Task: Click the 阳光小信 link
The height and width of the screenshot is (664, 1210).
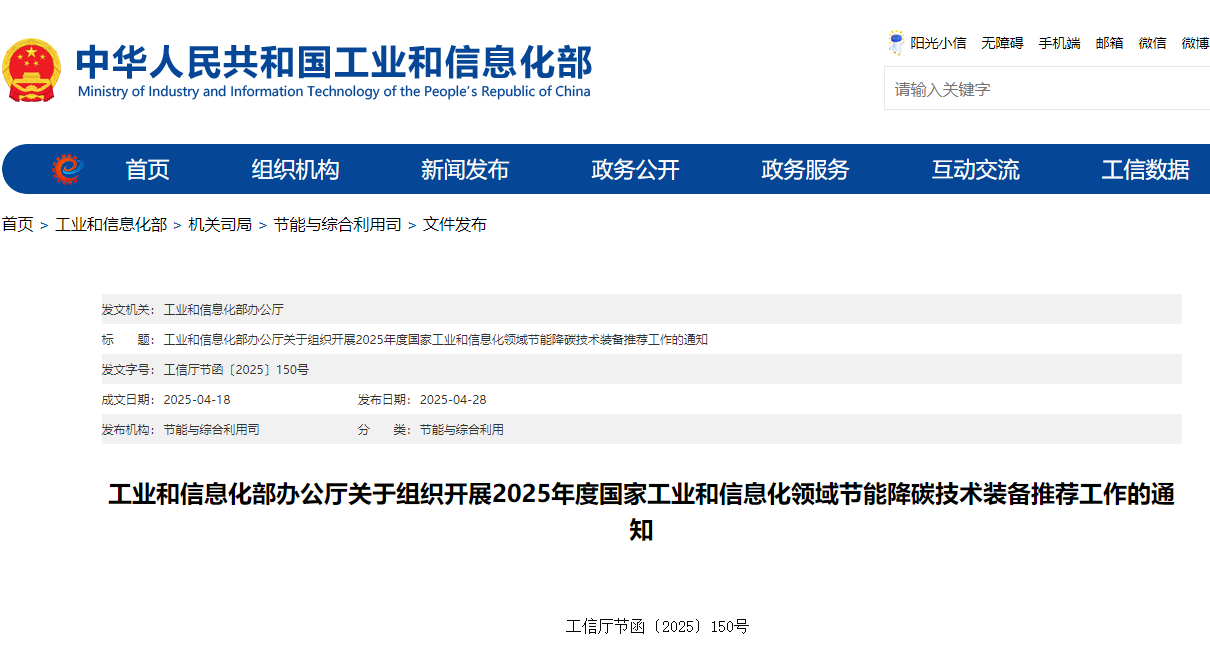Action: pyautogui.click(x=938, y=43)
